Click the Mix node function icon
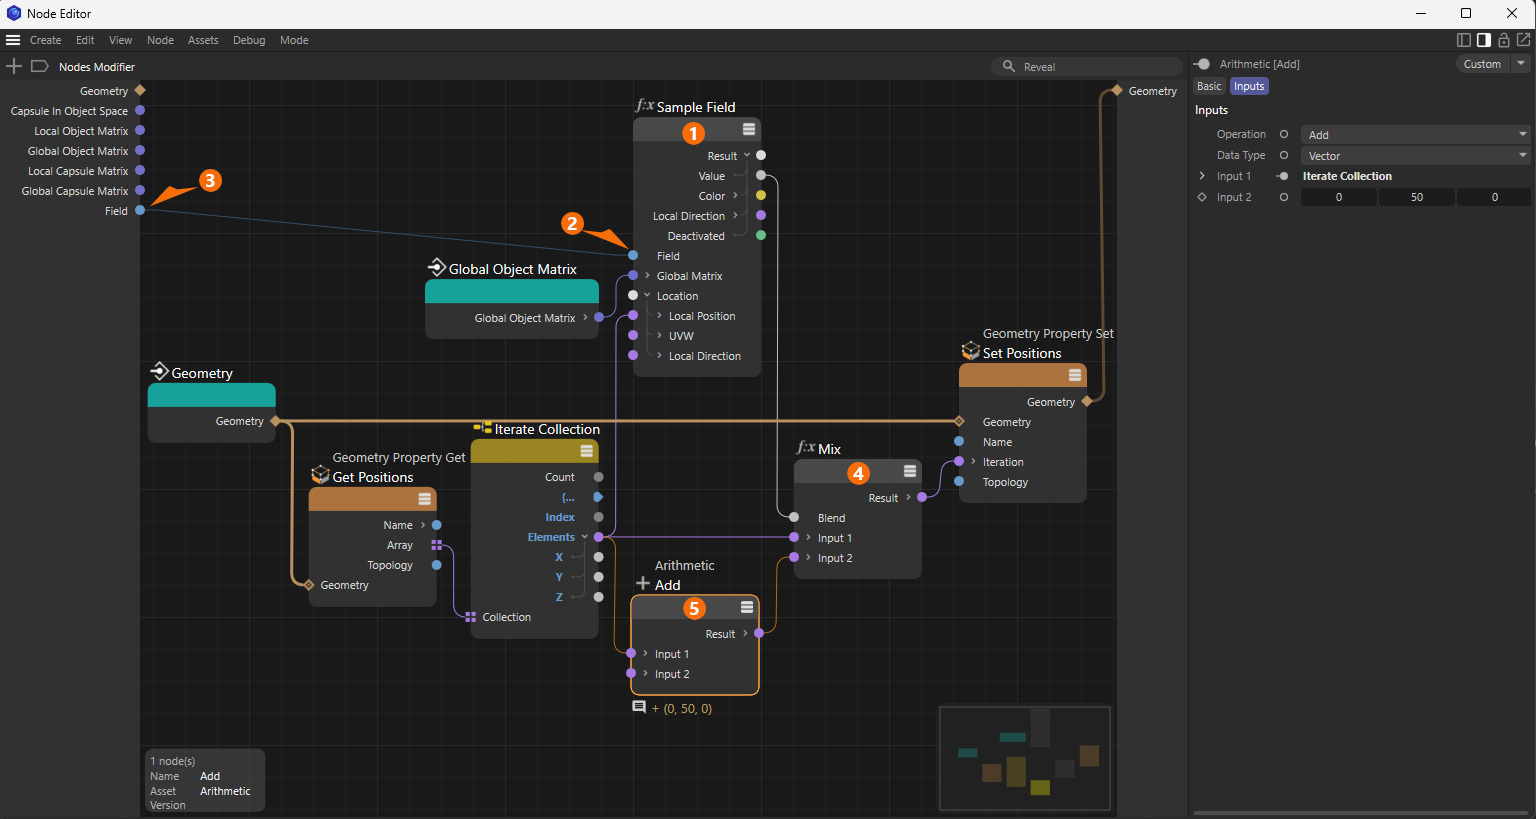The width and height of the screenshot is (1536, 819). click(805, 448)
